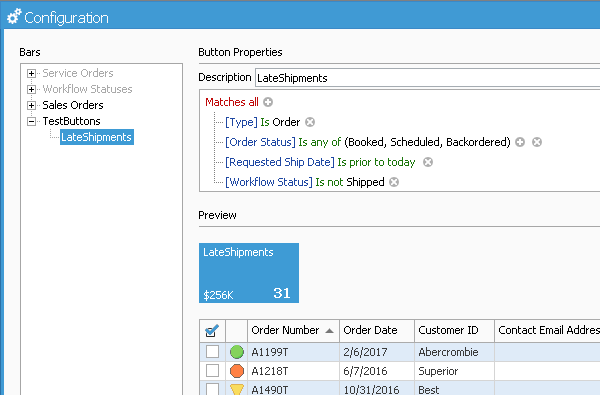The width and height of the screenshot is (600, 395).
Task: Change the 'Is any of' operator
Action: [x=320, y=142]
